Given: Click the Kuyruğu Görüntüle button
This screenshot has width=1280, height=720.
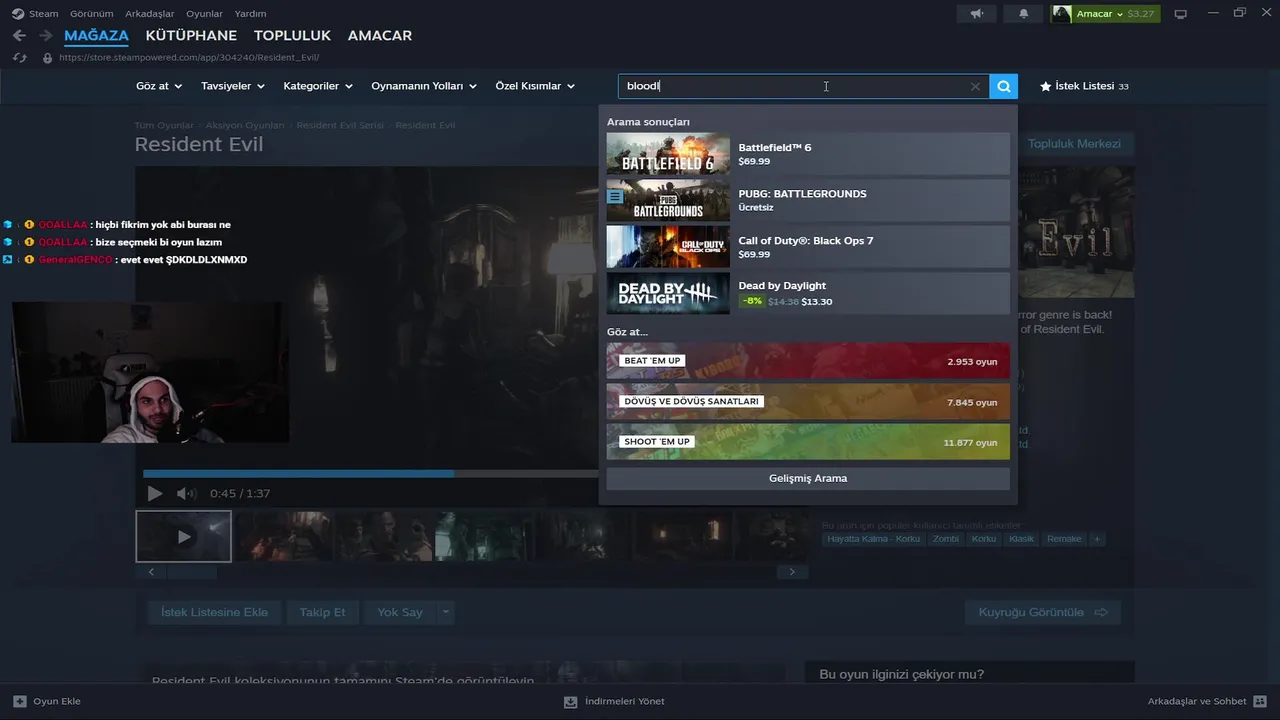Looking at the screenshot, I should point(1043,612).
